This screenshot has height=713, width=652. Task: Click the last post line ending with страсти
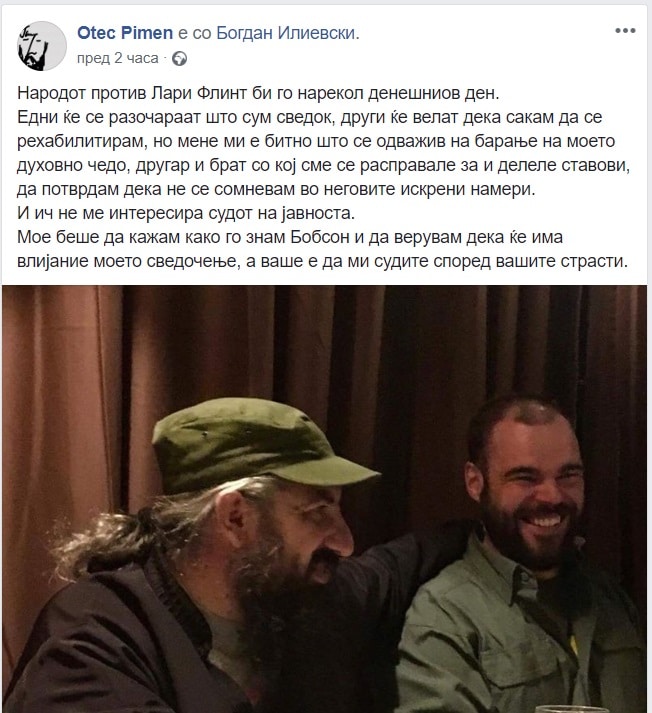[322, 261]
